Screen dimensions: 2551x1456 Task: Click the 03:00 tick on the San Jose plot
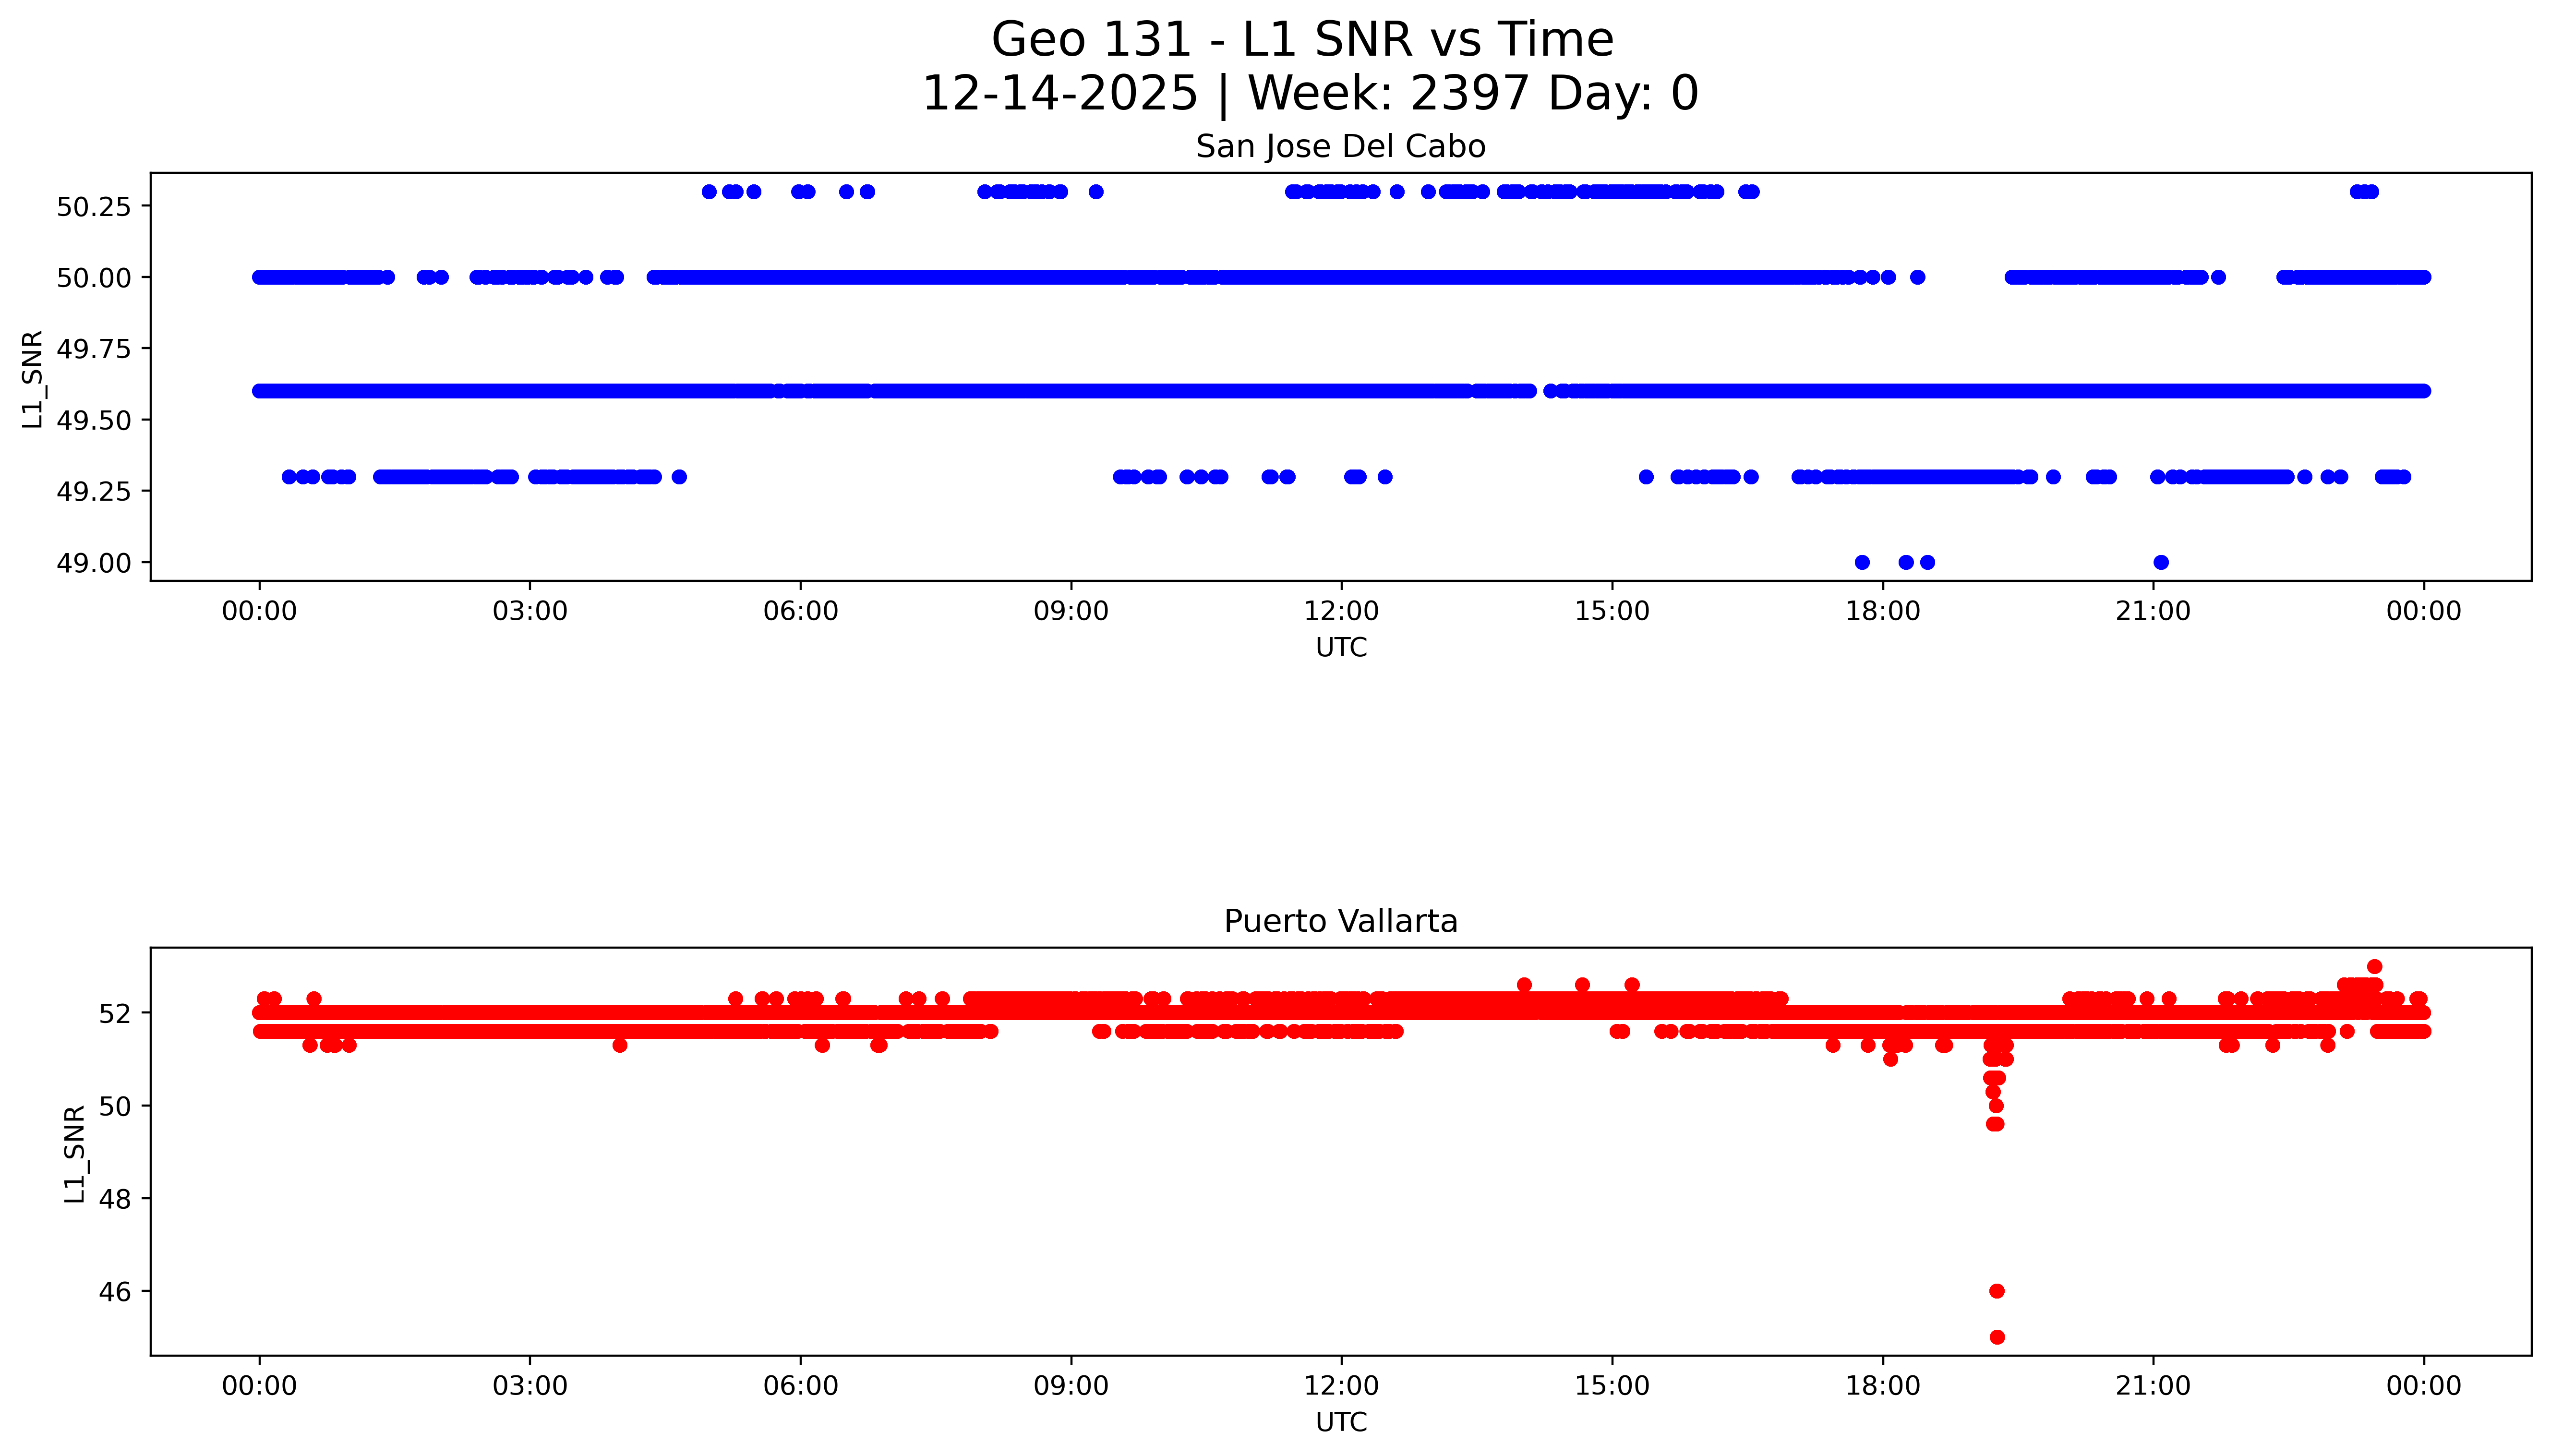[530, 611]
